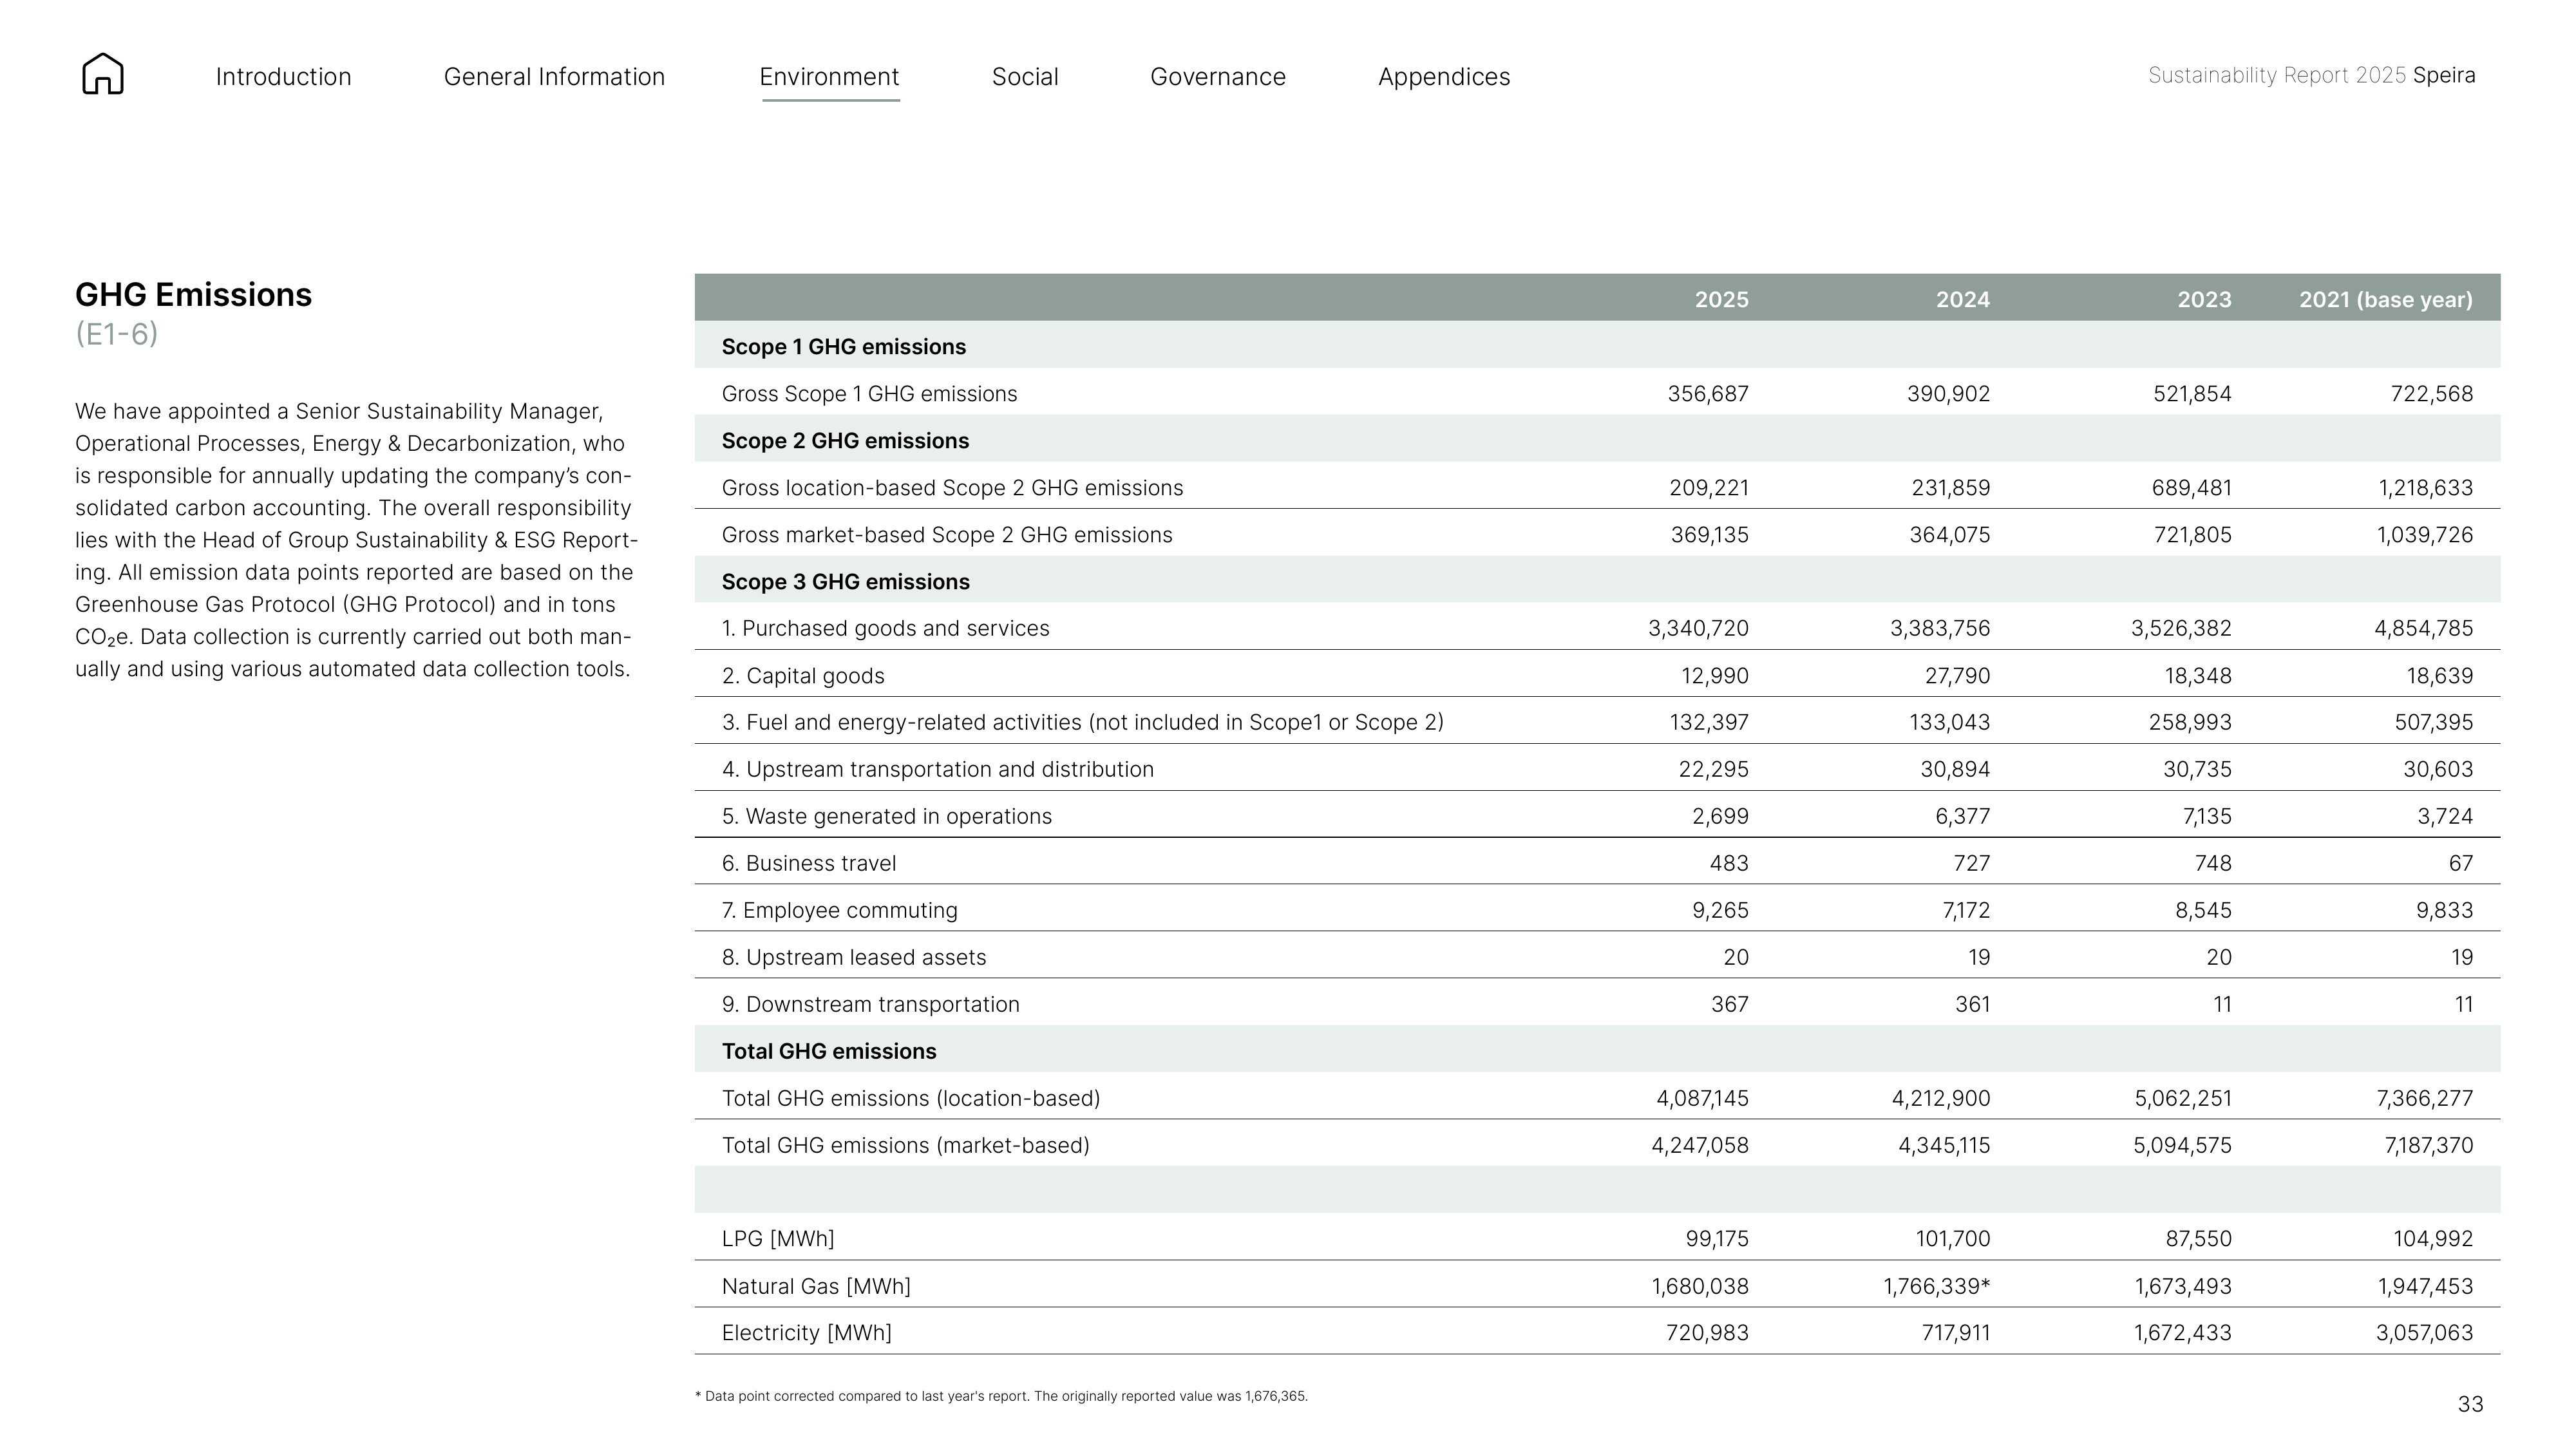
Task: Open the Social section
Action: (x=1025, y=77)
